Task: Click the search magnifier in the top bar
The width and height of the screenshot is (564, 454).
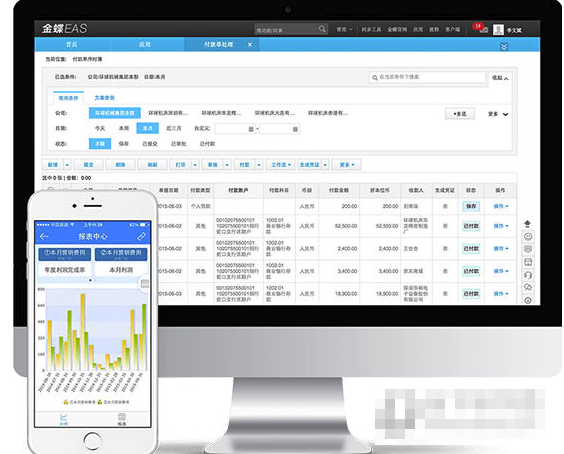Action: 322,29
